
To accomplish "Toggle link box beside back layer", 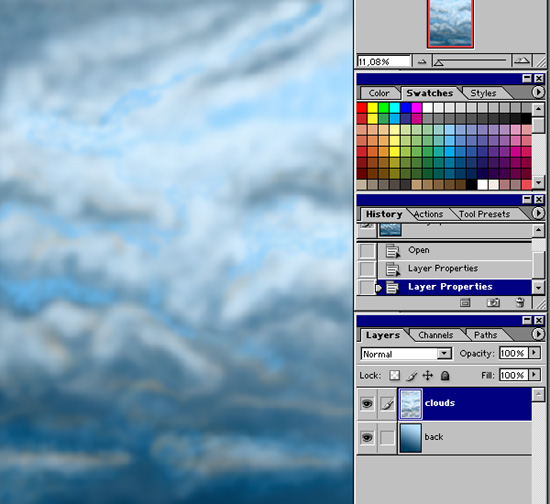I will coord(387,438).
